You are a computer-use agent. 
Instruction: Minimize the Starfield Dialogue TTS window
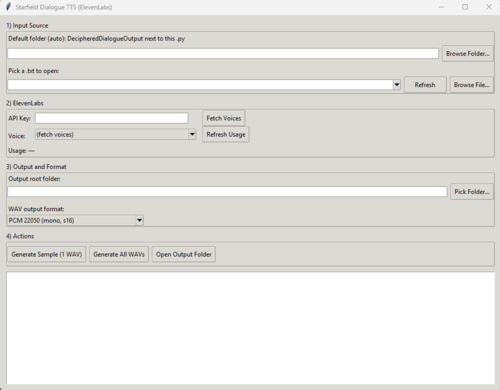441,7
